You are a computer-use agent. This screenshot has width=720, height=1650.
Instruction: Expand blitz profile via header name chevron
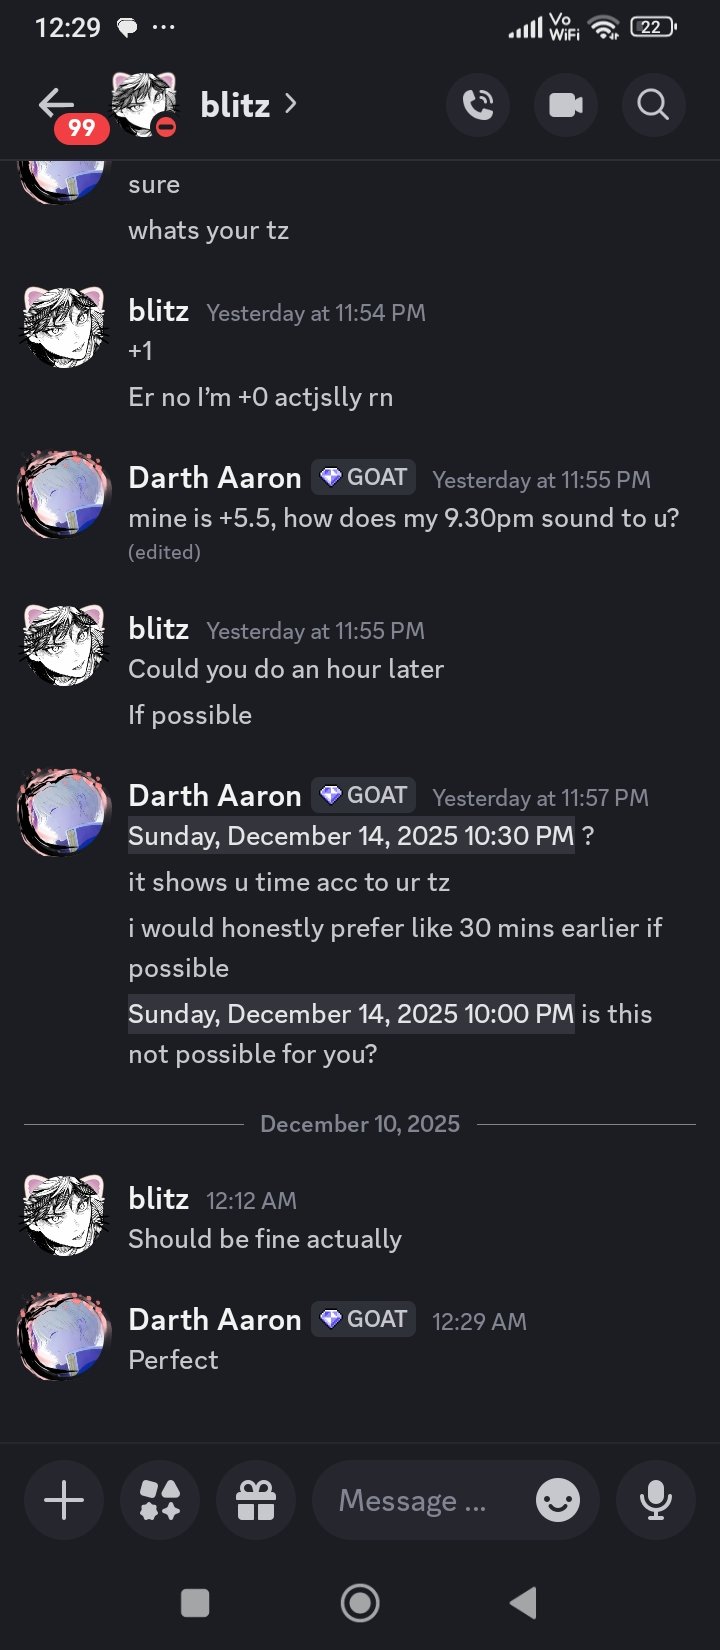290,103
